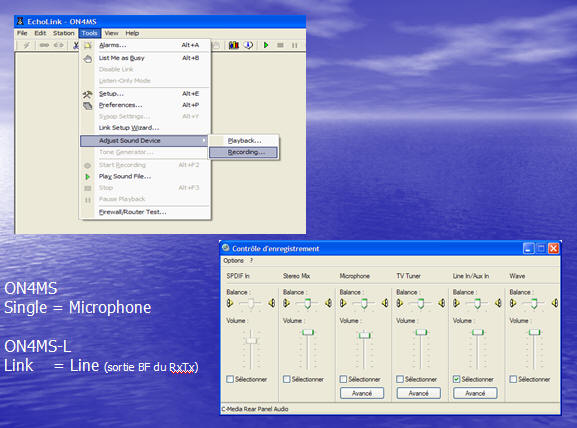The image size is (577, 428).
Task: Open the View menu
Action: click(x=111, y=33)
